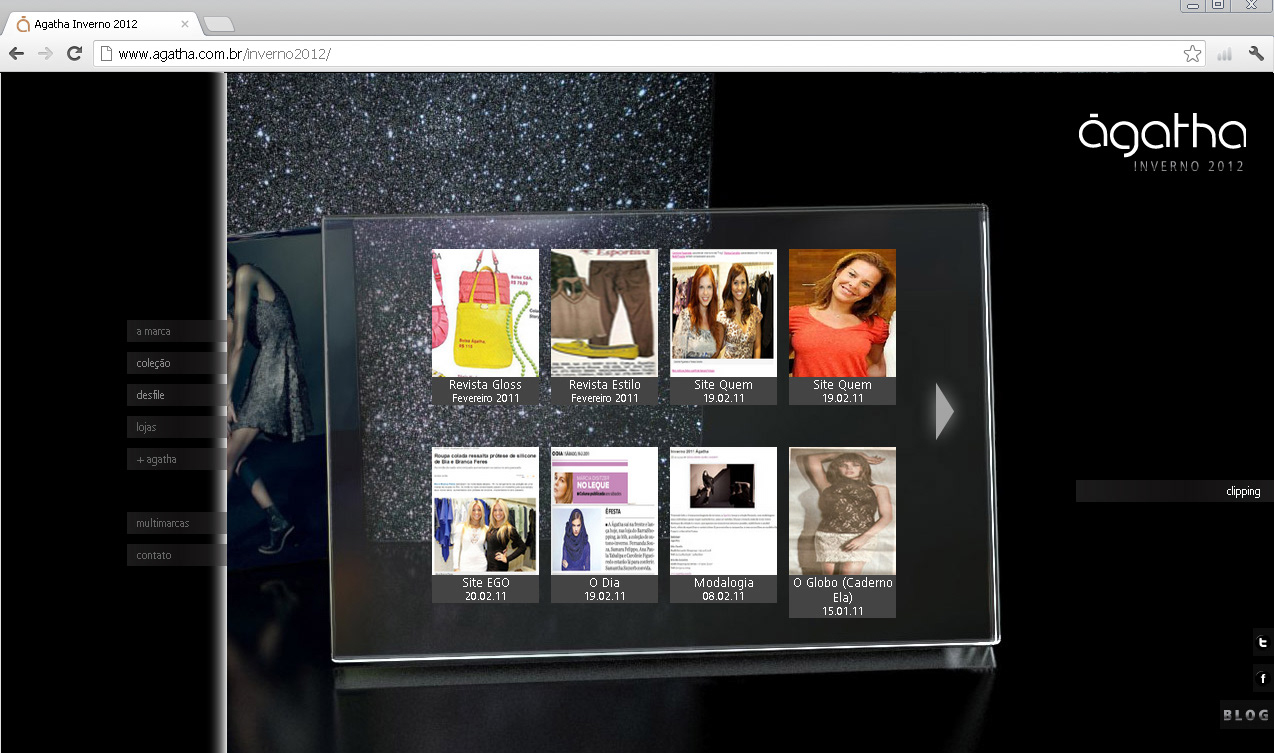Go to next clipping page arrow

click(x=944, y=411)
